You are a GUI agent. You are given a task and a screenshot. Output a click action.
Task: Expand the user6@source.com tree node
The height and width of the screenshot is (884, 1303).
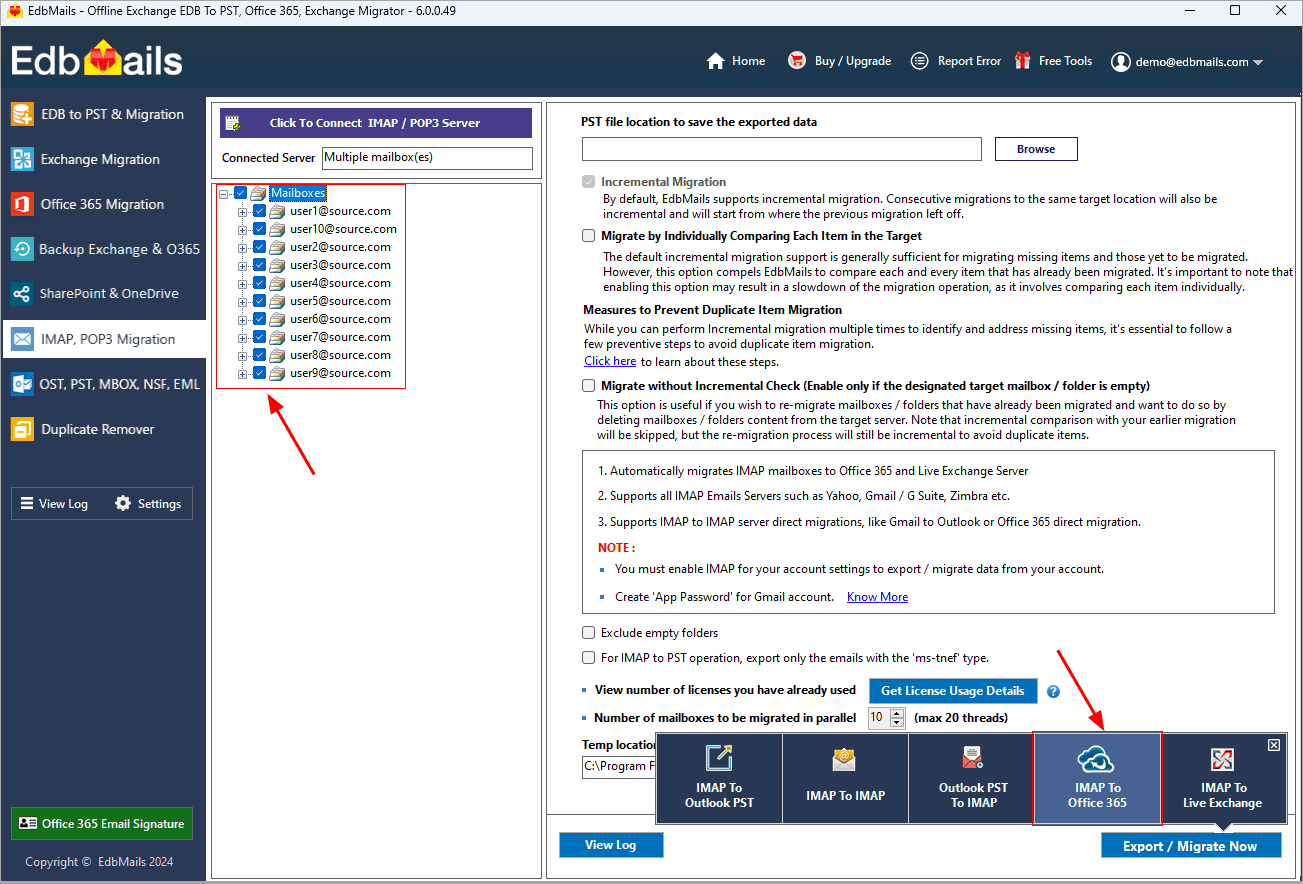point(243,319)
